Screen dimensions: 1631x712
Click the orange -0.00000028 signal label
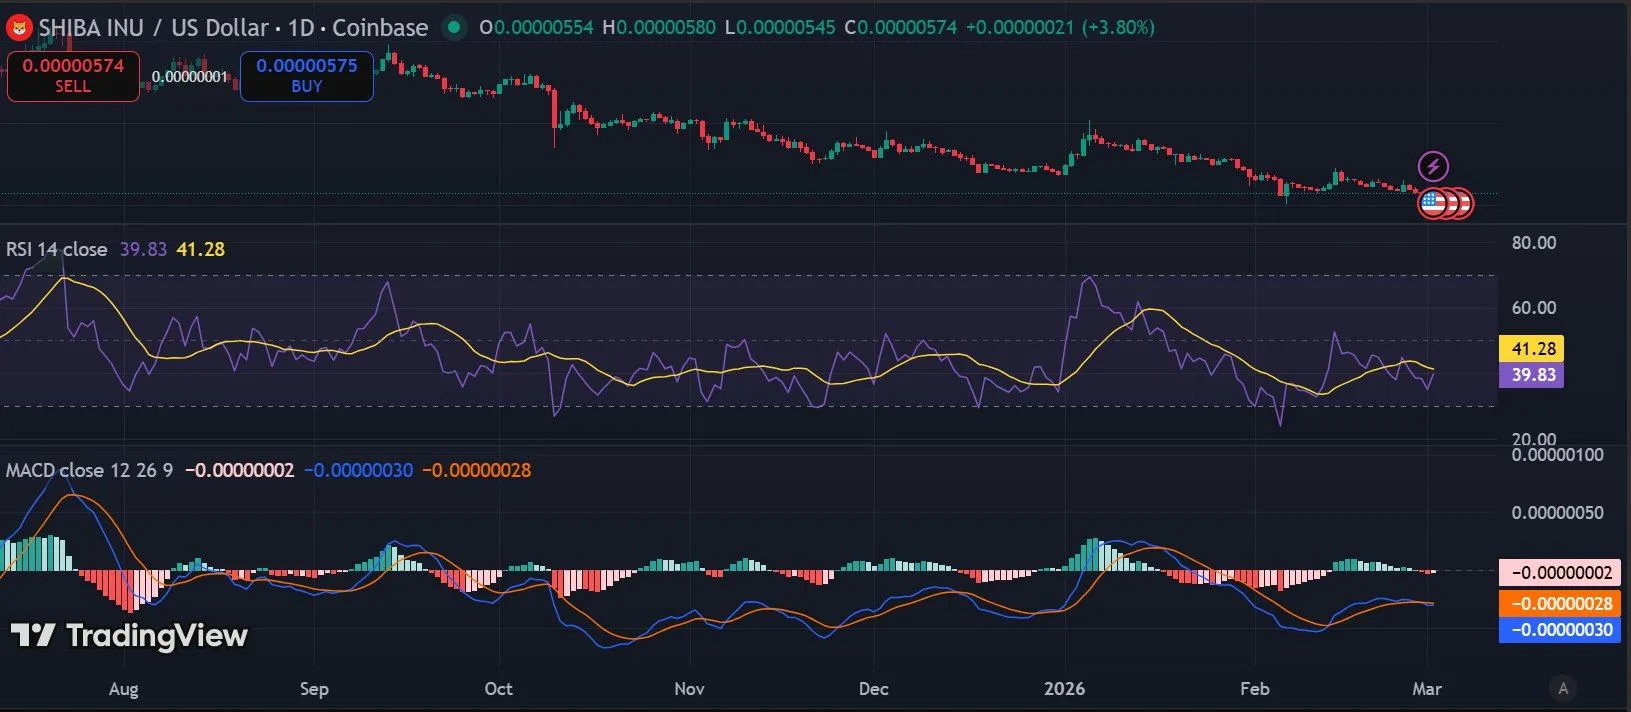(x=1560, y=603)
